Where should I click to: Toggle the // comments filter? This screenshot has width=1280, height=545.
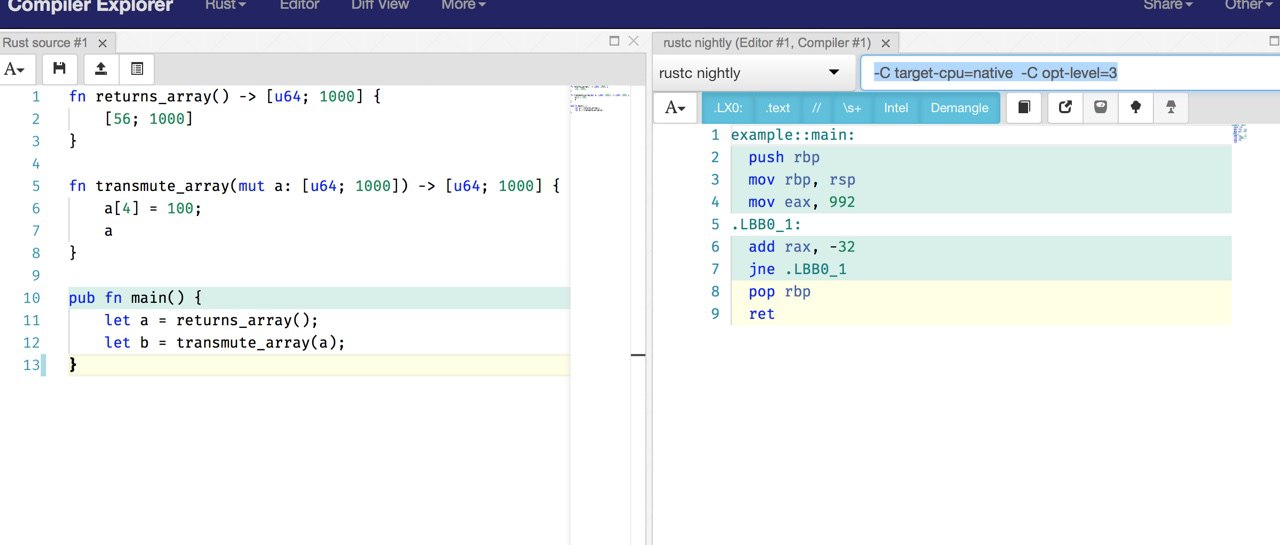click(817, 108)
